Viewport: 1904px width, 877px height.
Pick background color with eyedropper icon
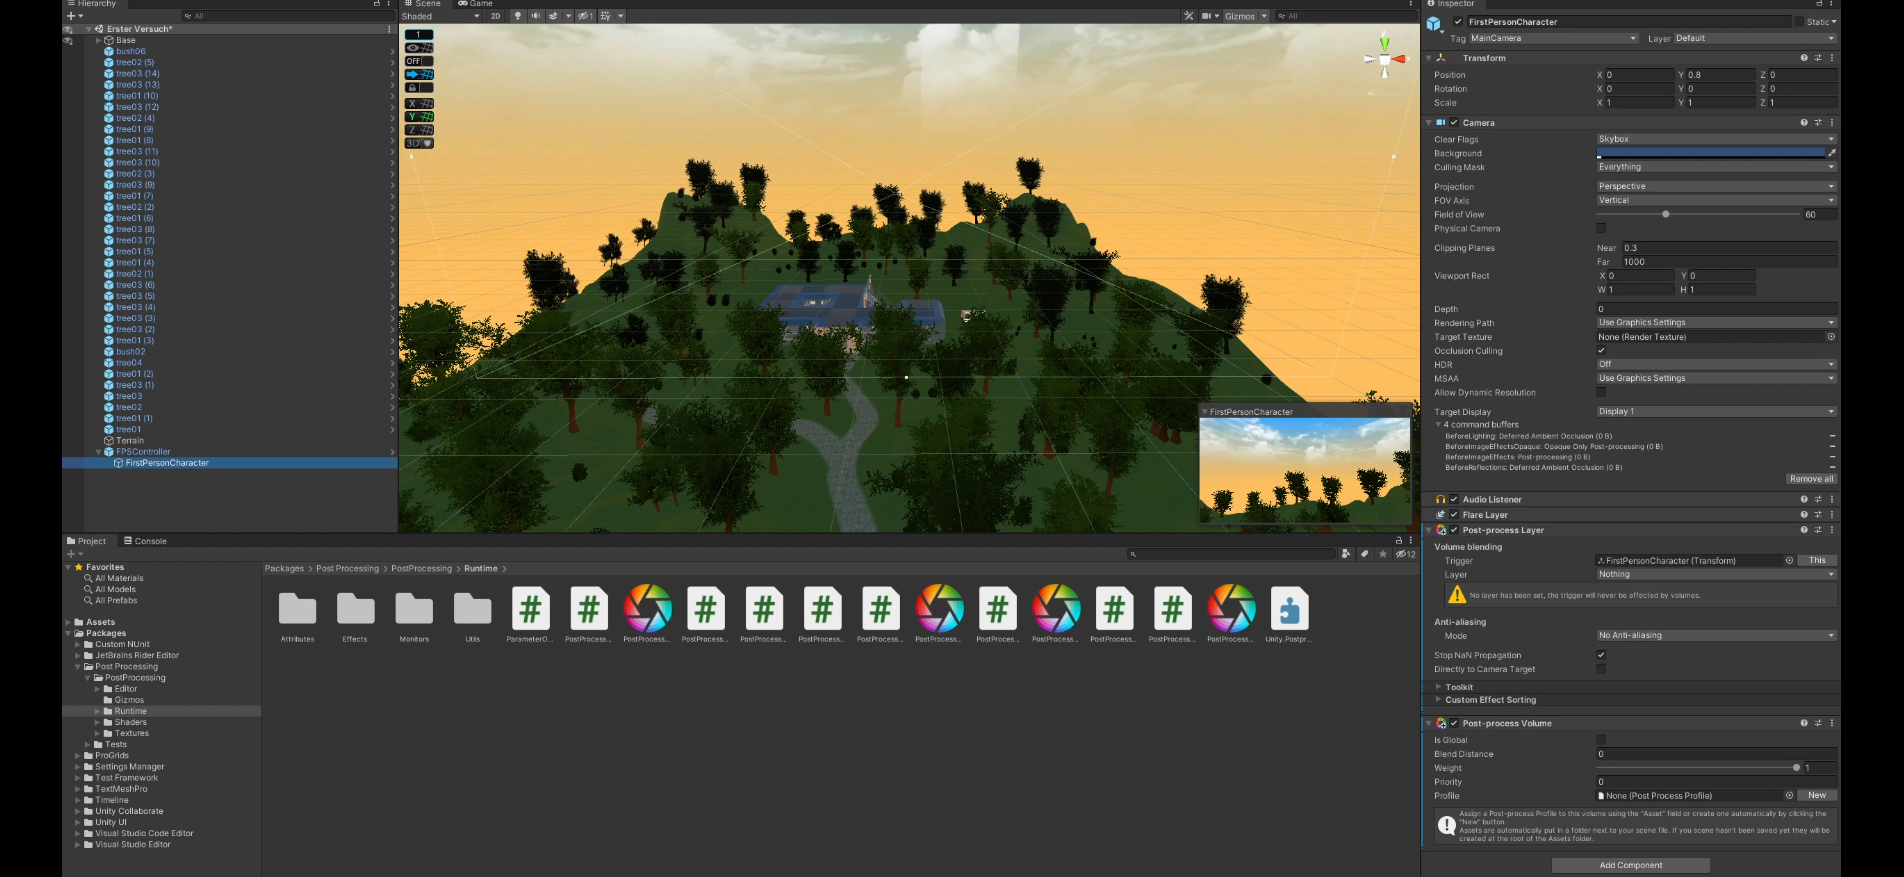(1831, 153)
